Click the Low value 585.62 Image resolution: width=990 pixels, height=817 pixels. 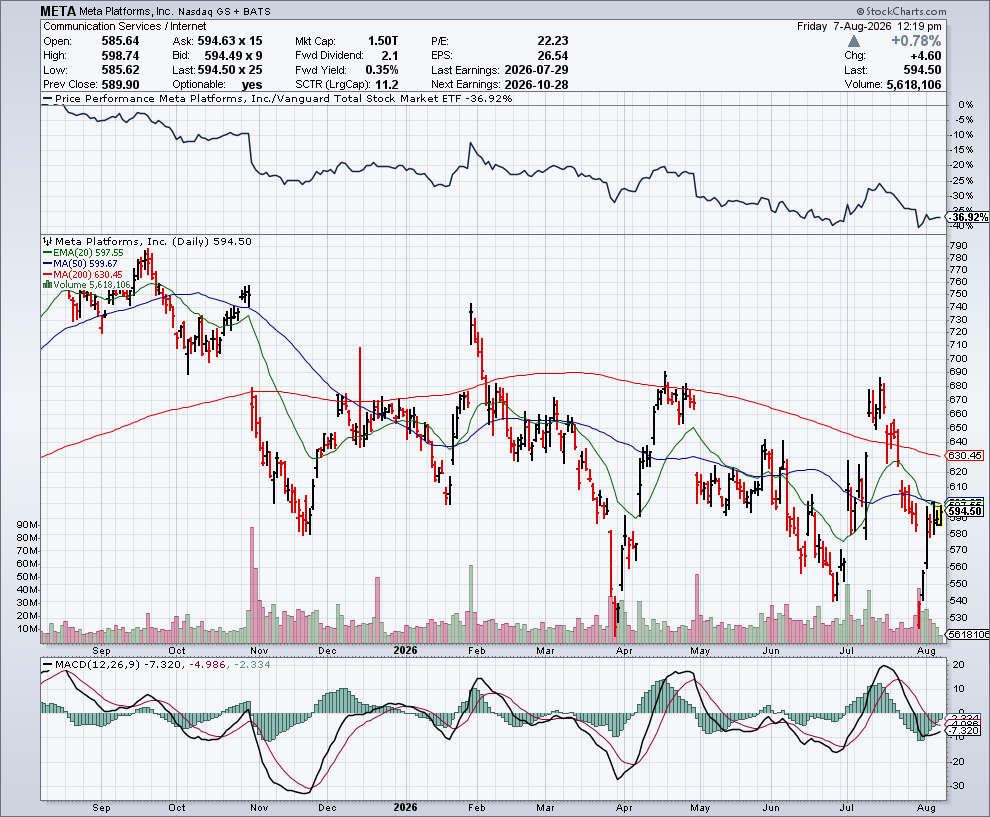pyautogui.click(x=120, y=70)
